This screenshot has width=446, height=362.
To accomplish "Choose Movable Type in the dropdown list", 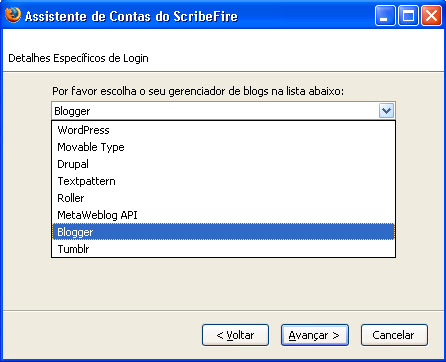I will [223, 147].
